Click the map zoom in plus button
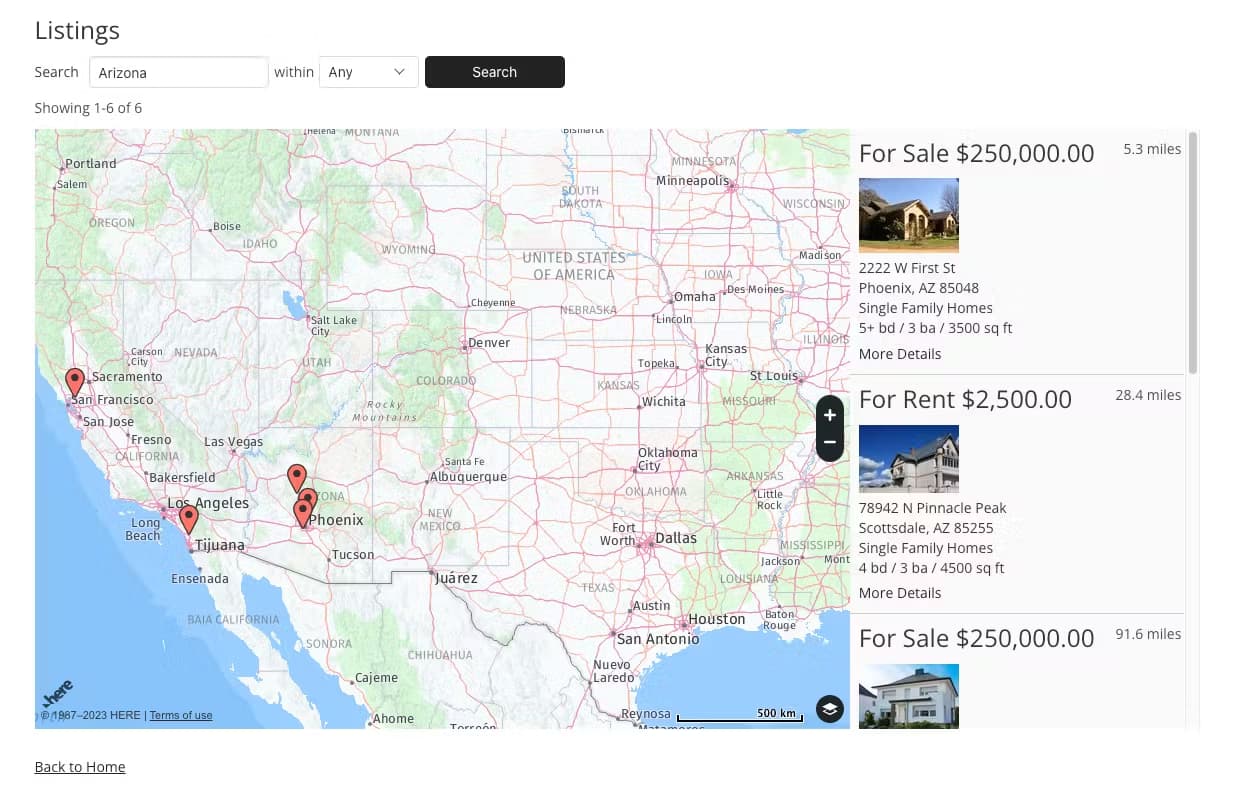This screenshot has width=1240, height=802. [x=829, y=415]
